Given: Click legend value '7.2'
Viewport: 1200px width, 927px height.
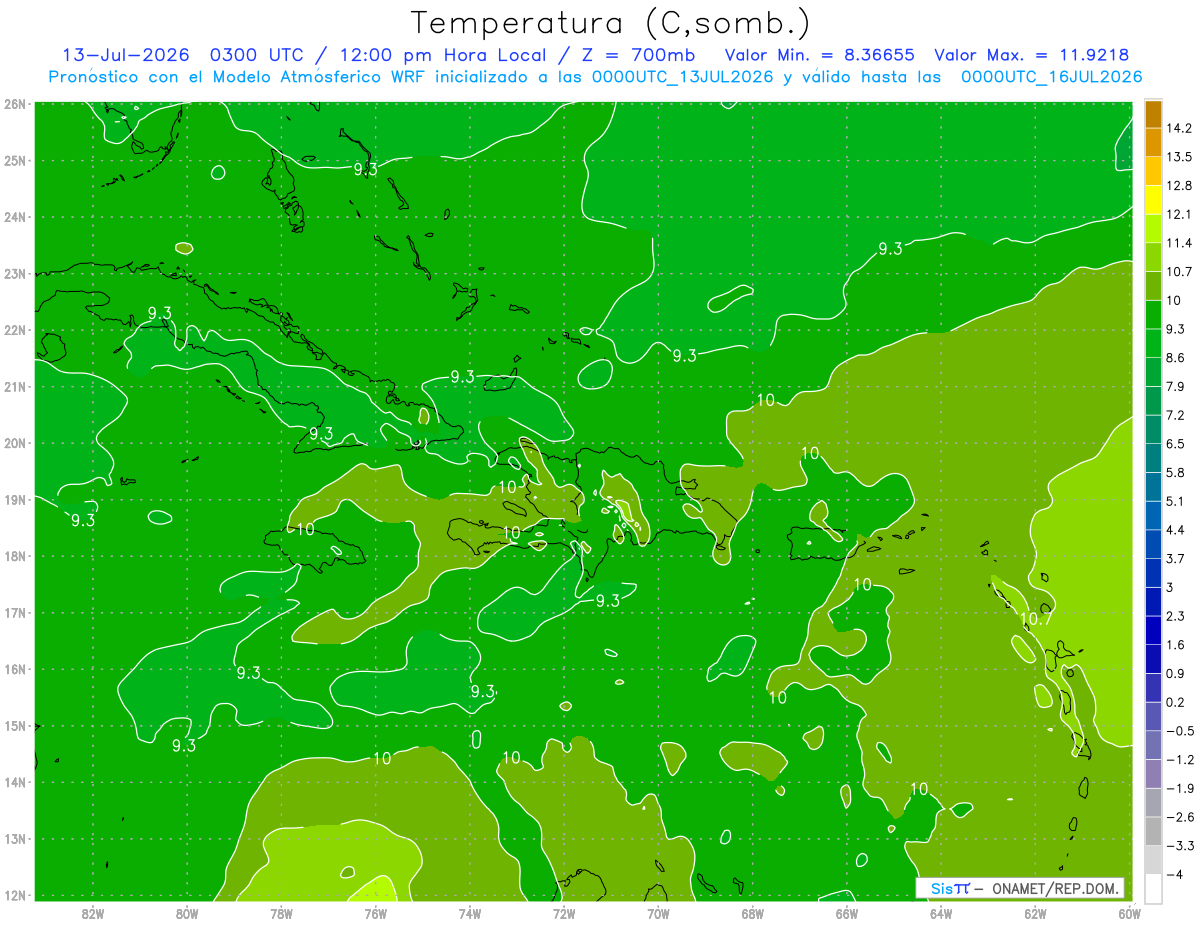Looking at the screenshot, I should [1177, 415].
